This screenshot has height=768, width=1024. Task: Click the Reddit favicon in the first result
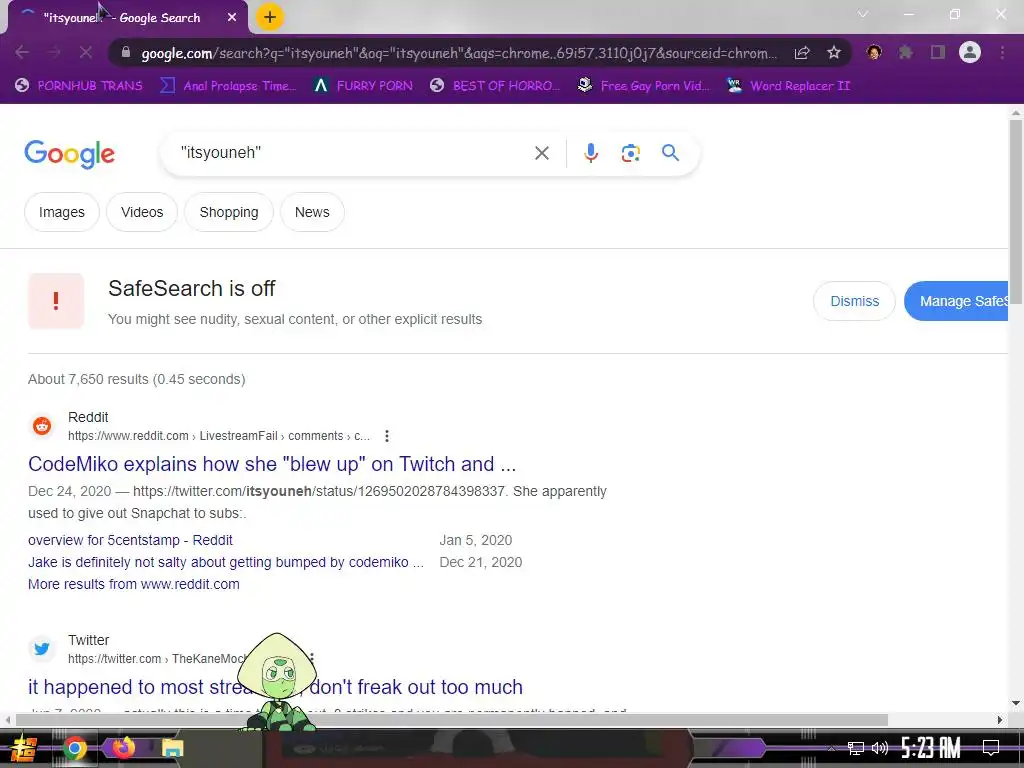tap(42, 426)
